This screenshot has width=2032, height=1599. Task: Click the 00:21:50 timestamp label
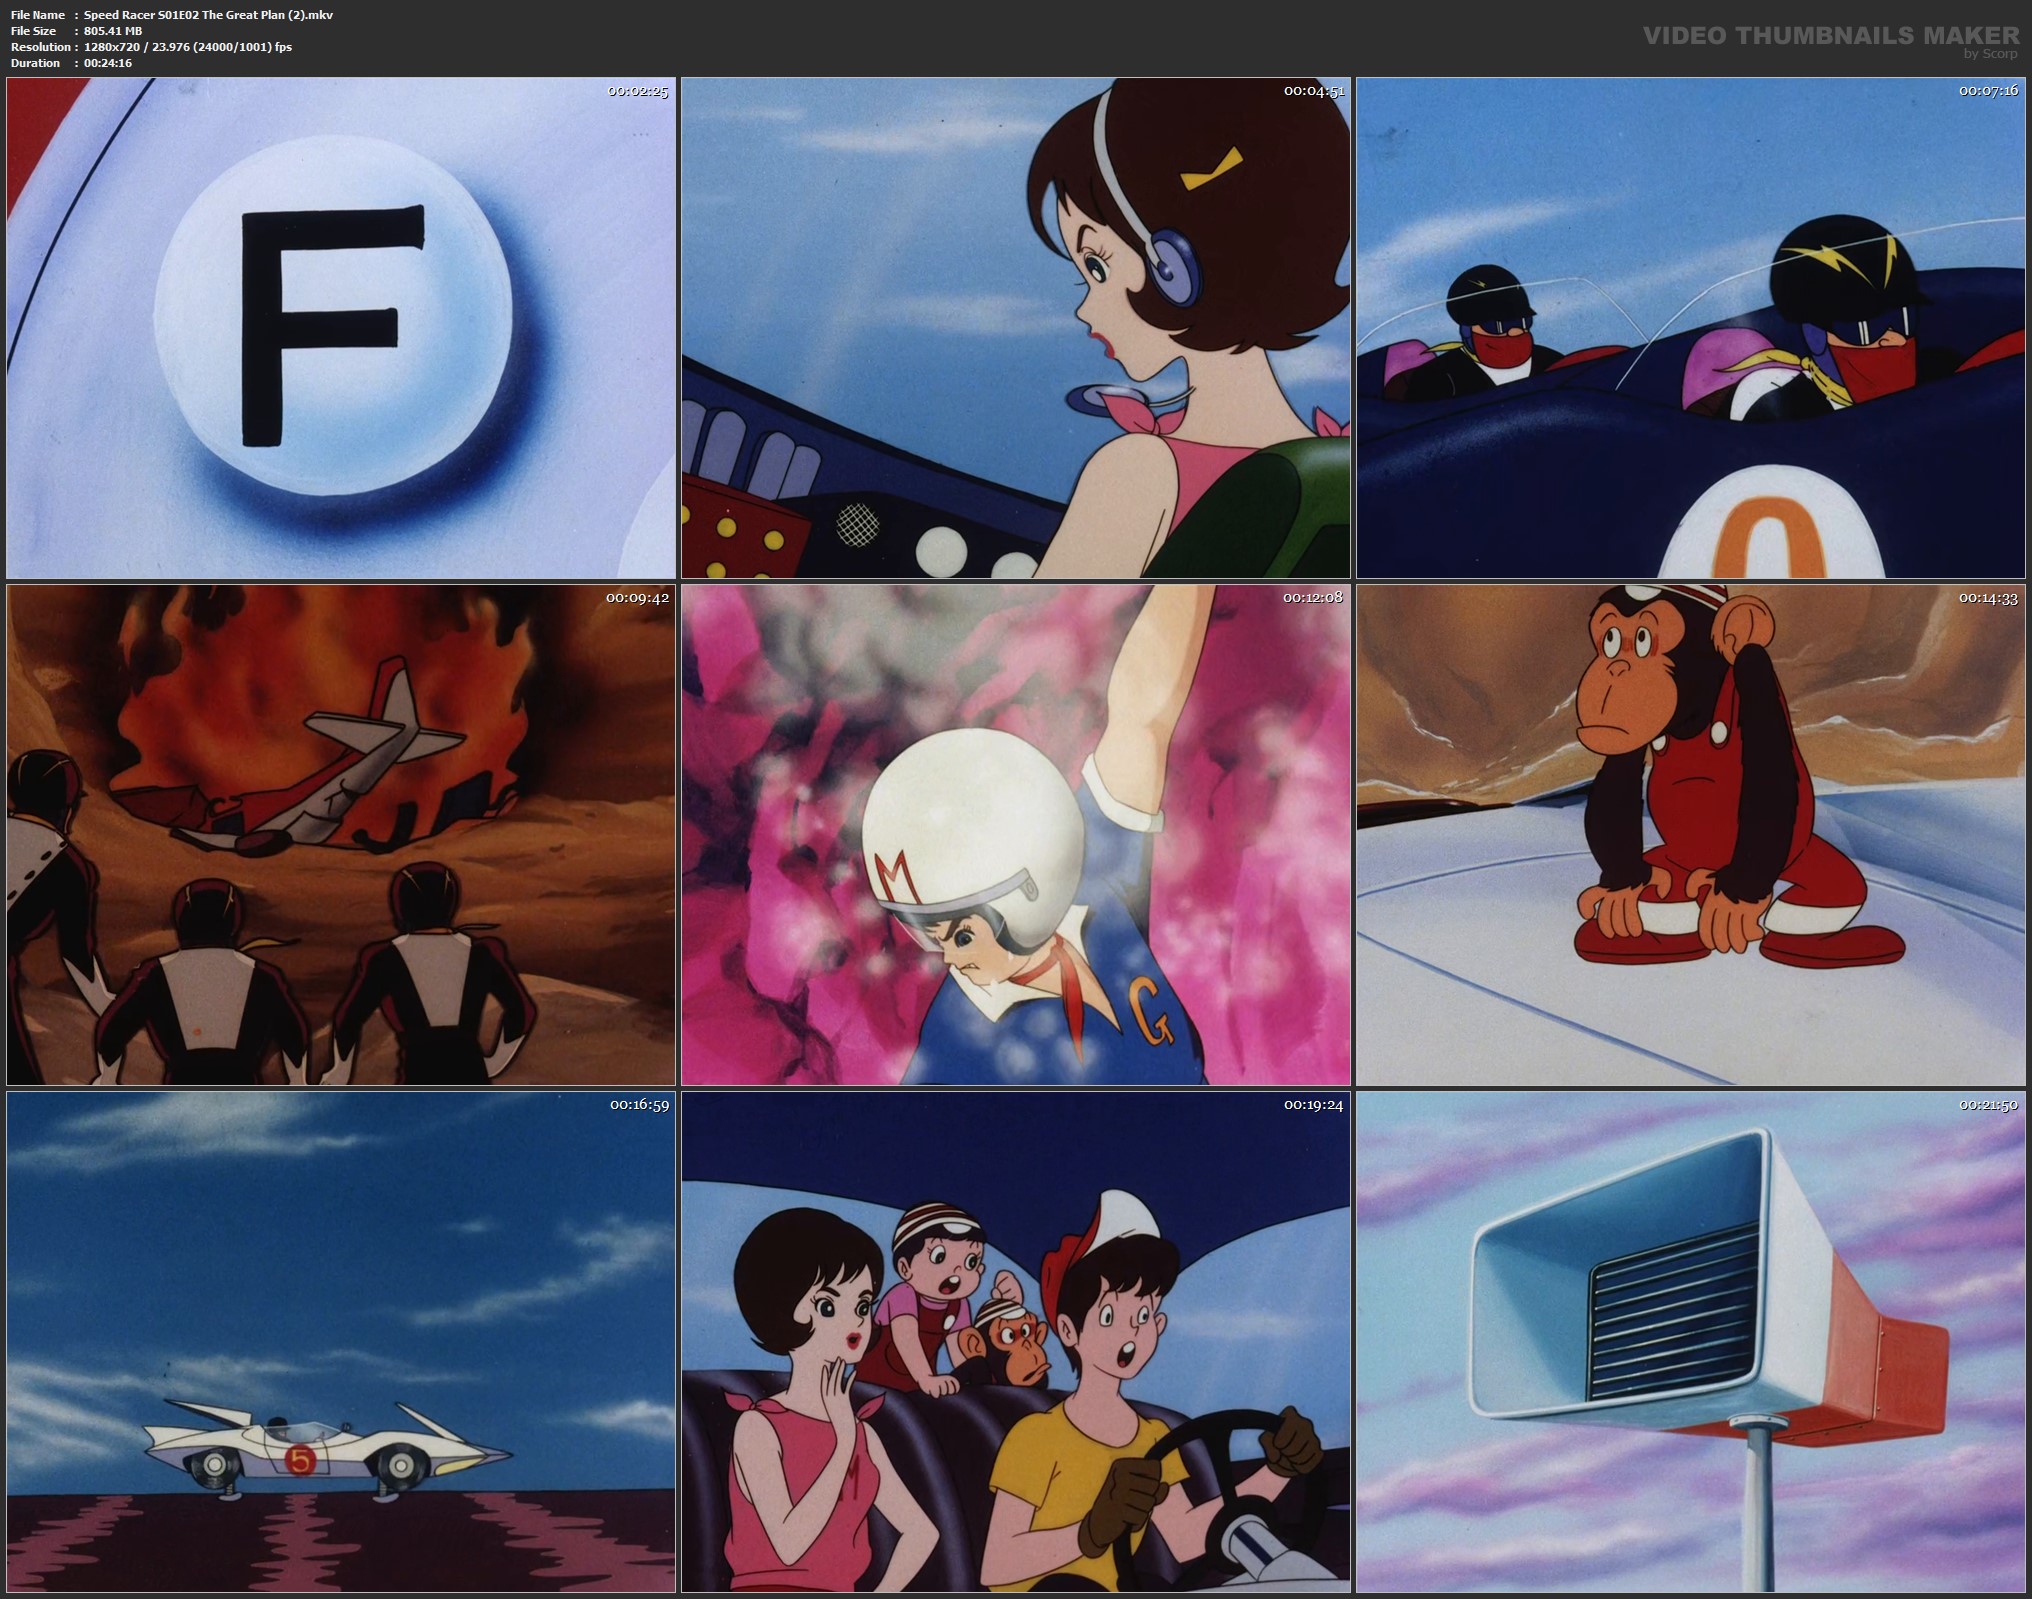click(1988, 1105)
